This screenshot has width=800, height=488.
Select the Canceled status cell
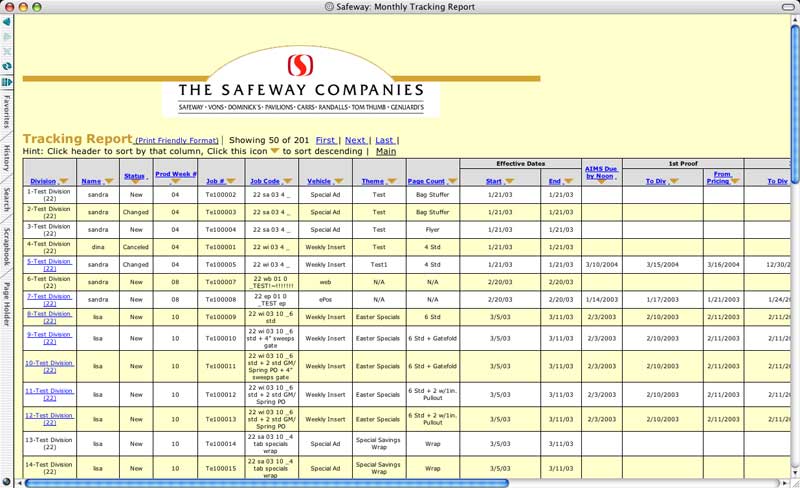pos(136,247)
